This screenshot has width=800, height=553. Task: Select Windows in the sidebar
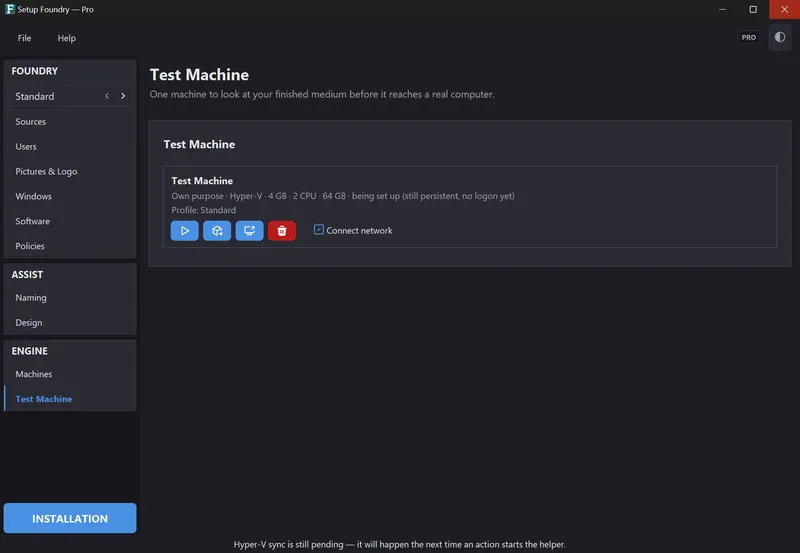click(70, 196)
